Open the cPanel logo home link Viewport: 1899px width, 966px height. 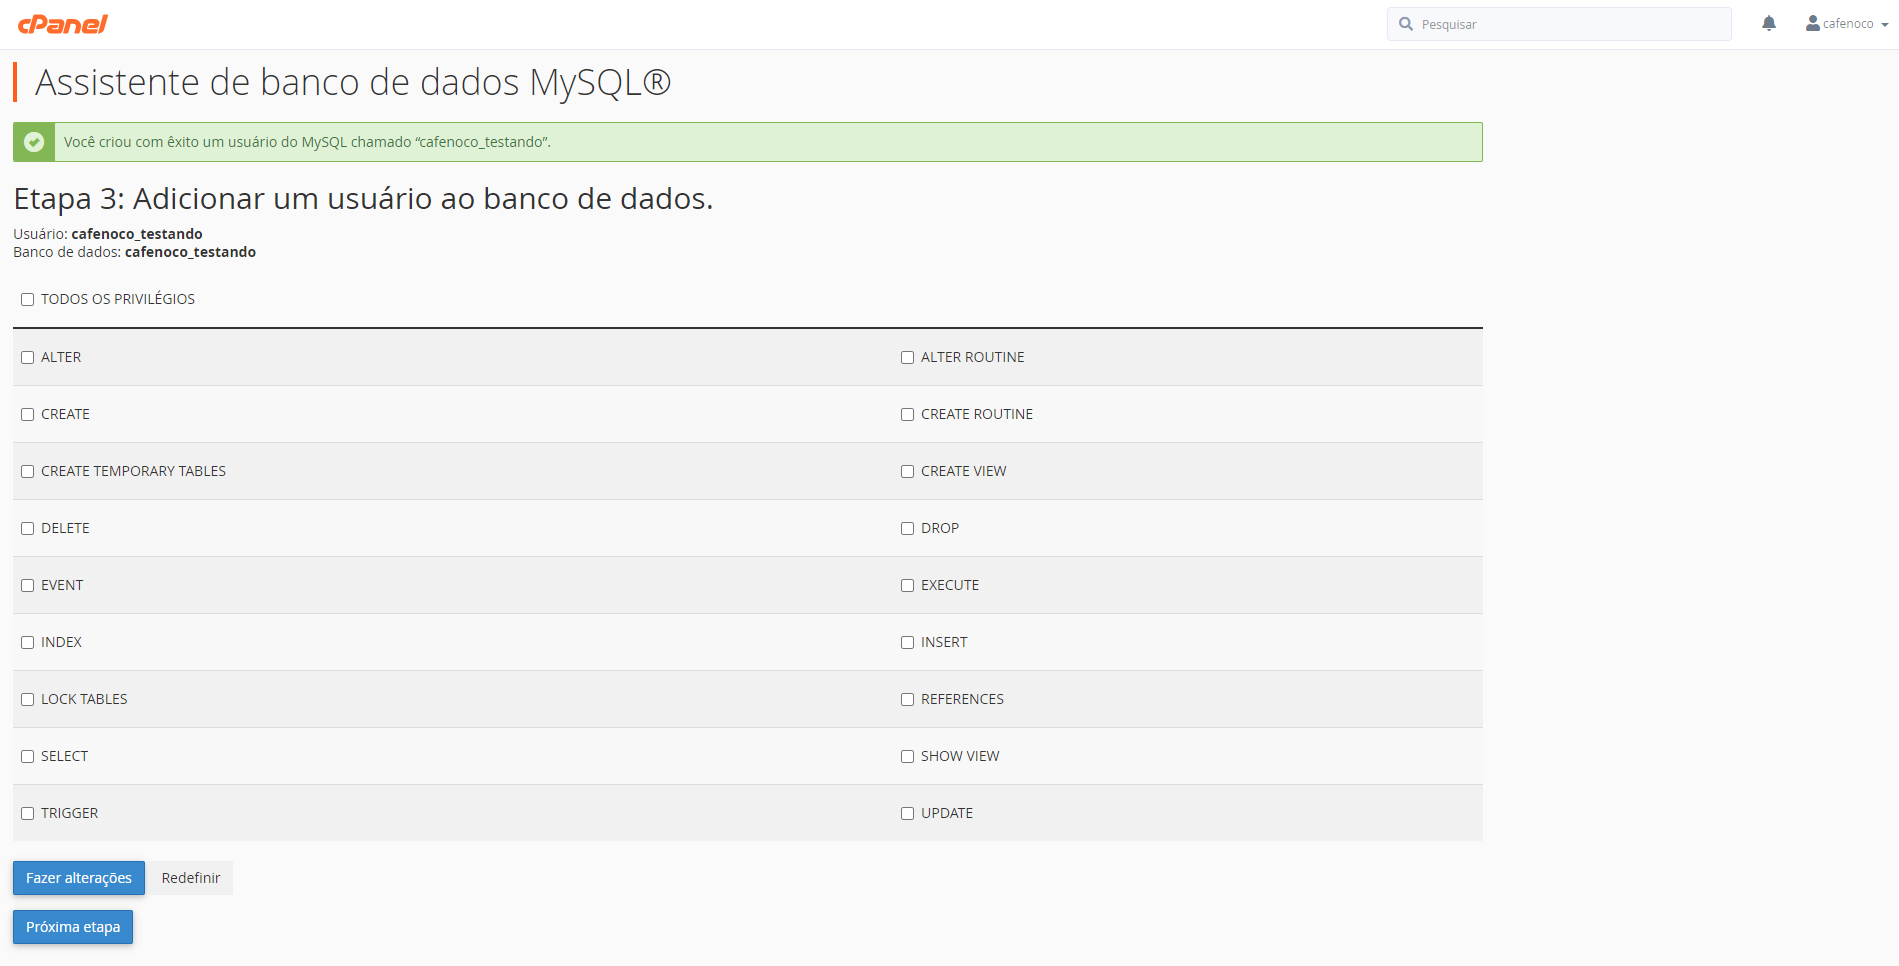pos(62,24)
